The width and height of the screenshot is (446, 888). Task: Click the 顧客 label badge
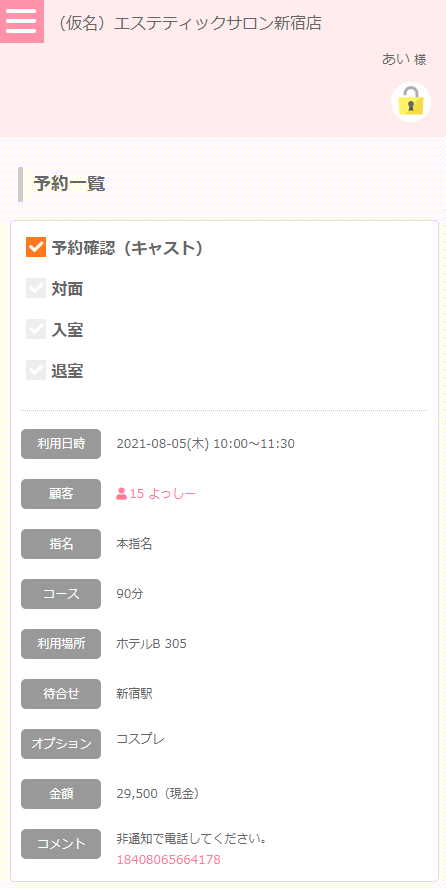click(61, 494)
